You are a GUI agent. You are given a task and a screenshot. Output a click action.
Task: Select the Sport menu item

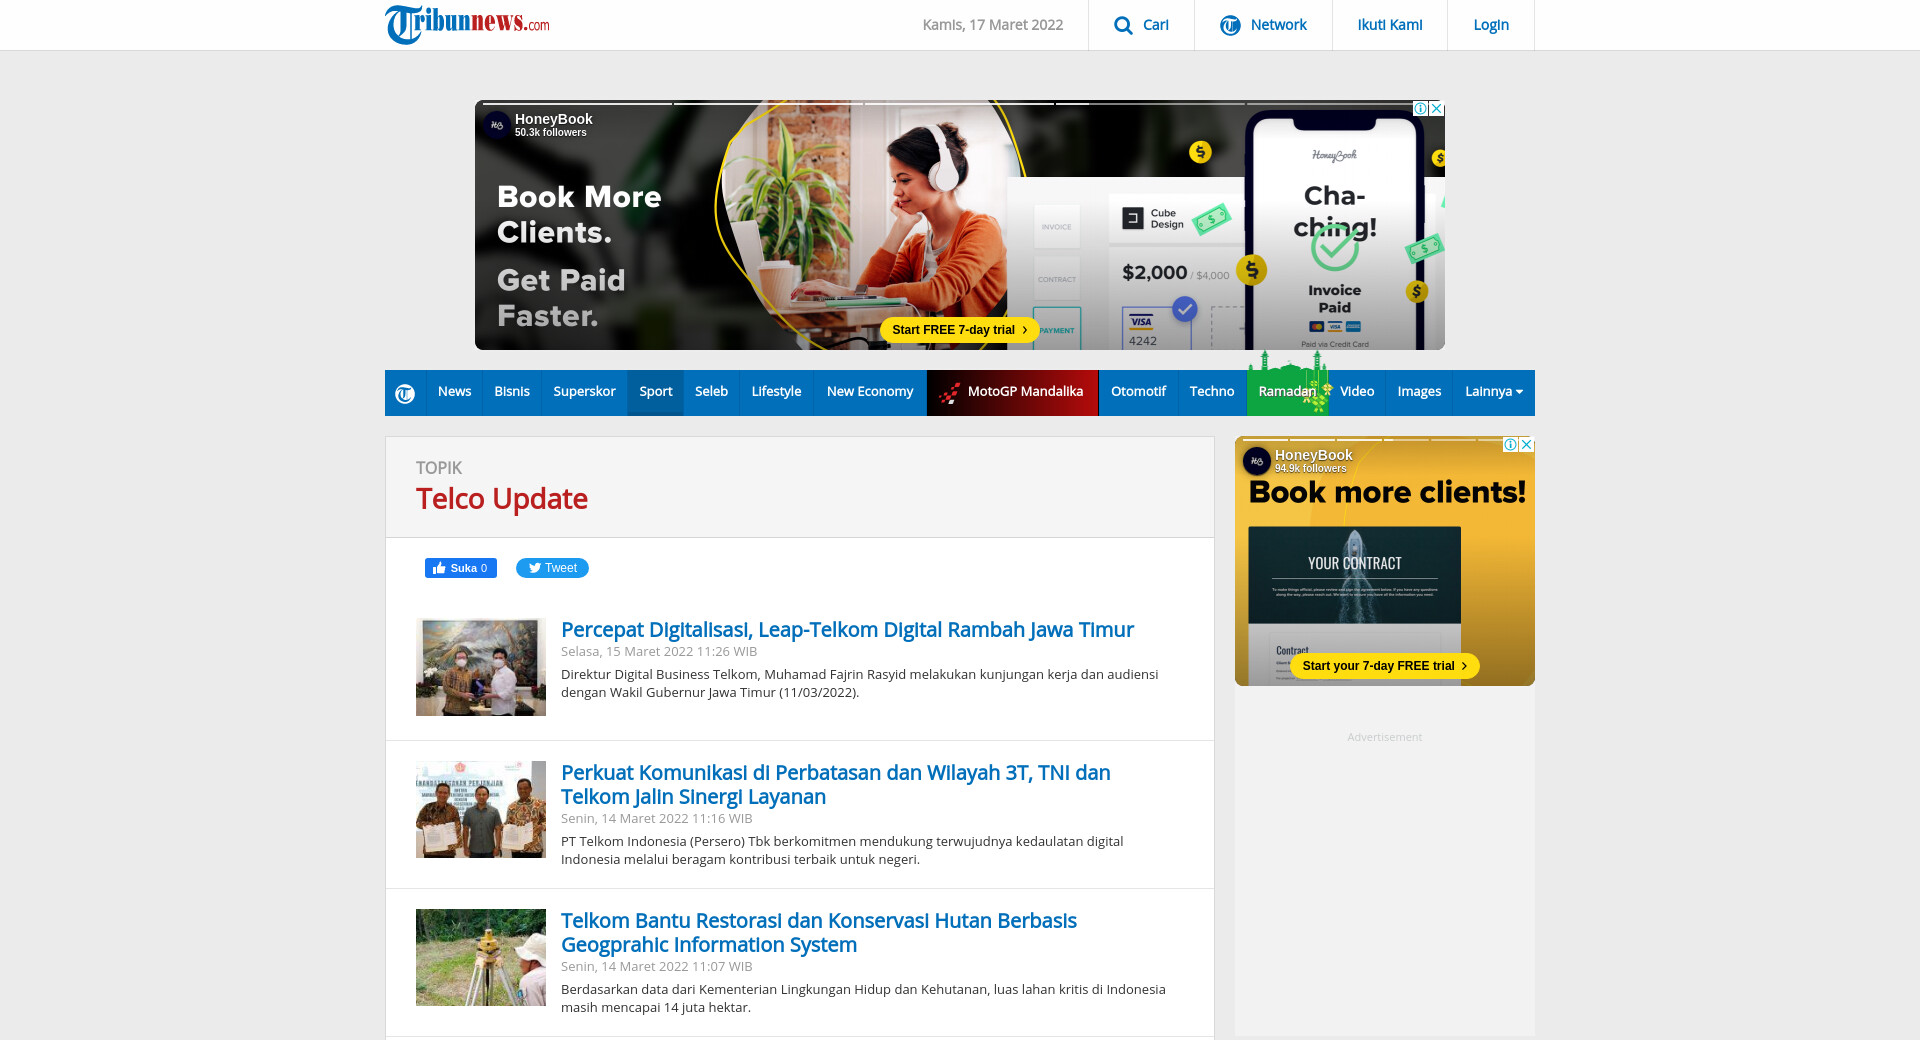click(x=656, y=392)
